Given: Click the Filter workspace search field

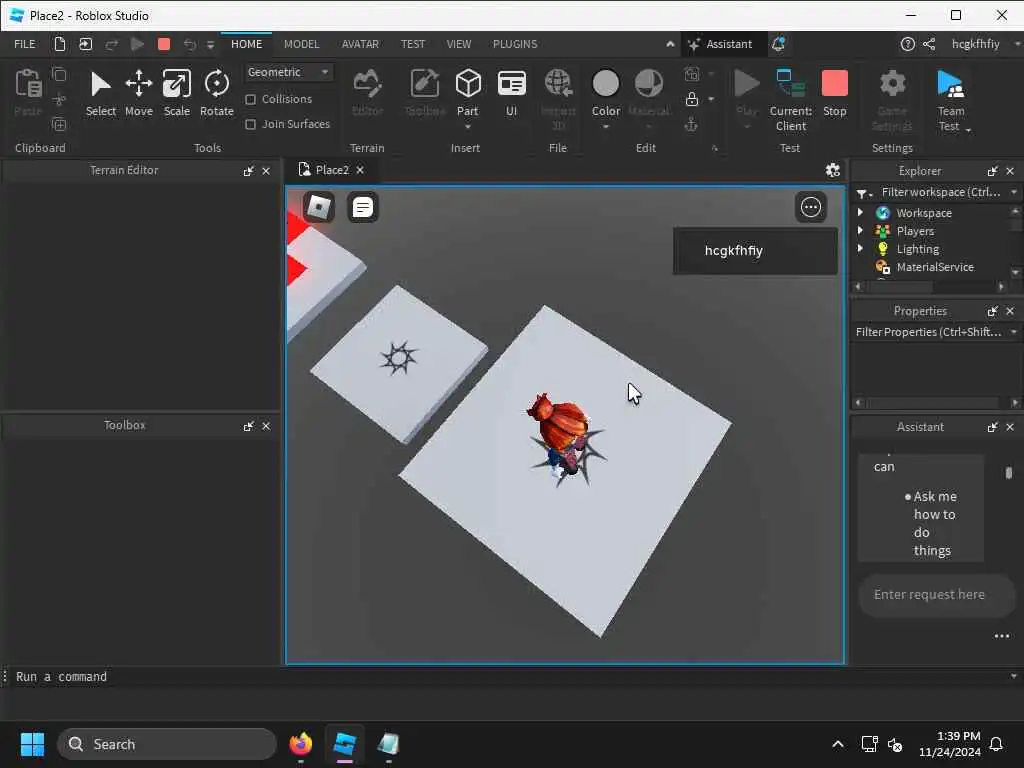Looking at the screenshot, I should pos(941,192).
